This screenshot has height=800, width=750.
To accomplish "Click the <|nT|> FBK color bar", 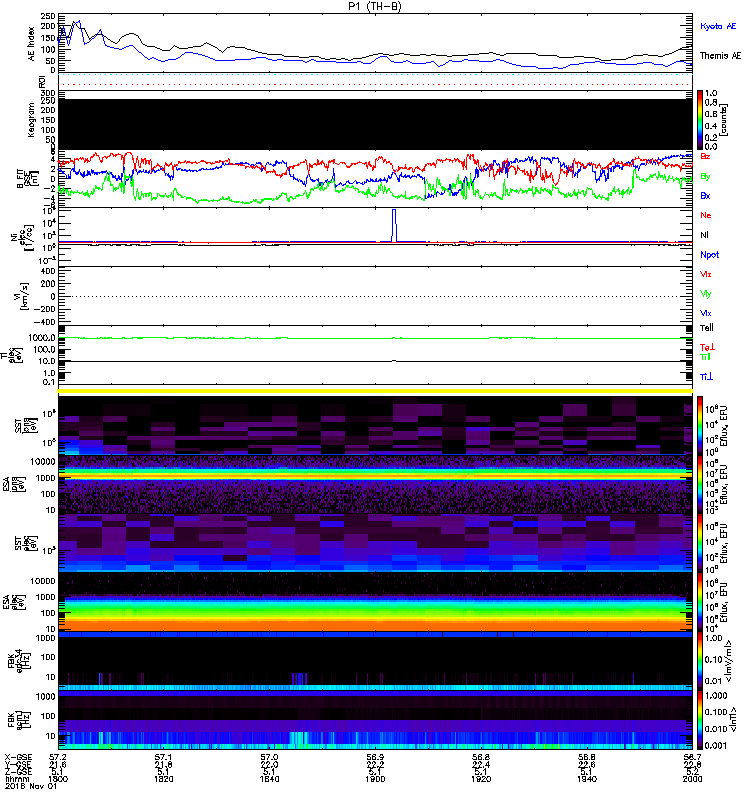I will point(700,720).
